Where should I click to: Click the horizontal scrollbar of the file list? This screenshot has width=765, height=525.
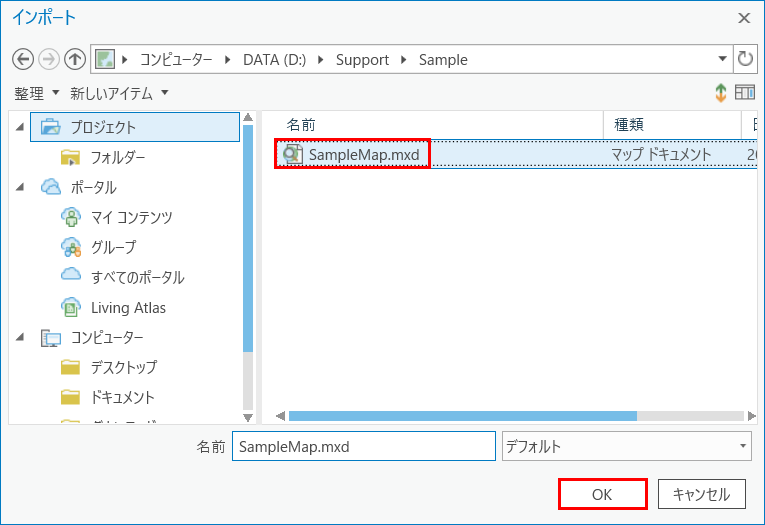(x=462, y=415)
